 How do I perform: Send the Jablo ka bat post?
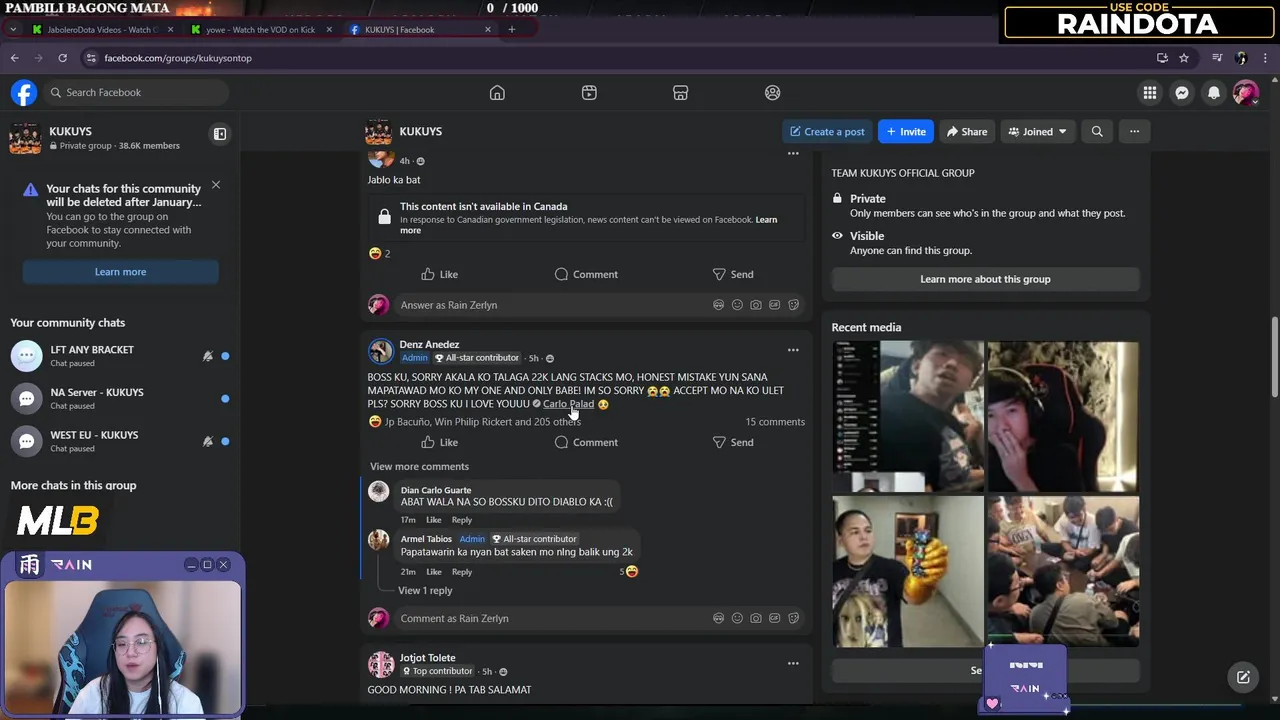(x=733, y=274)
